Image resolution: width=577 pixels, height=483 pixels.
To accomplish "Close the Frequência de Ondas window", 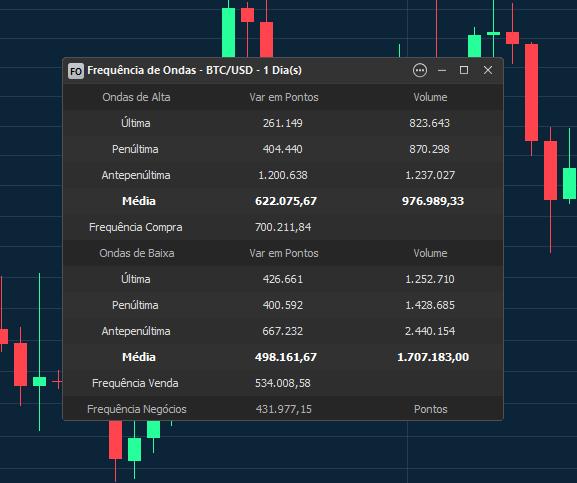I will [x=488, y=70].
